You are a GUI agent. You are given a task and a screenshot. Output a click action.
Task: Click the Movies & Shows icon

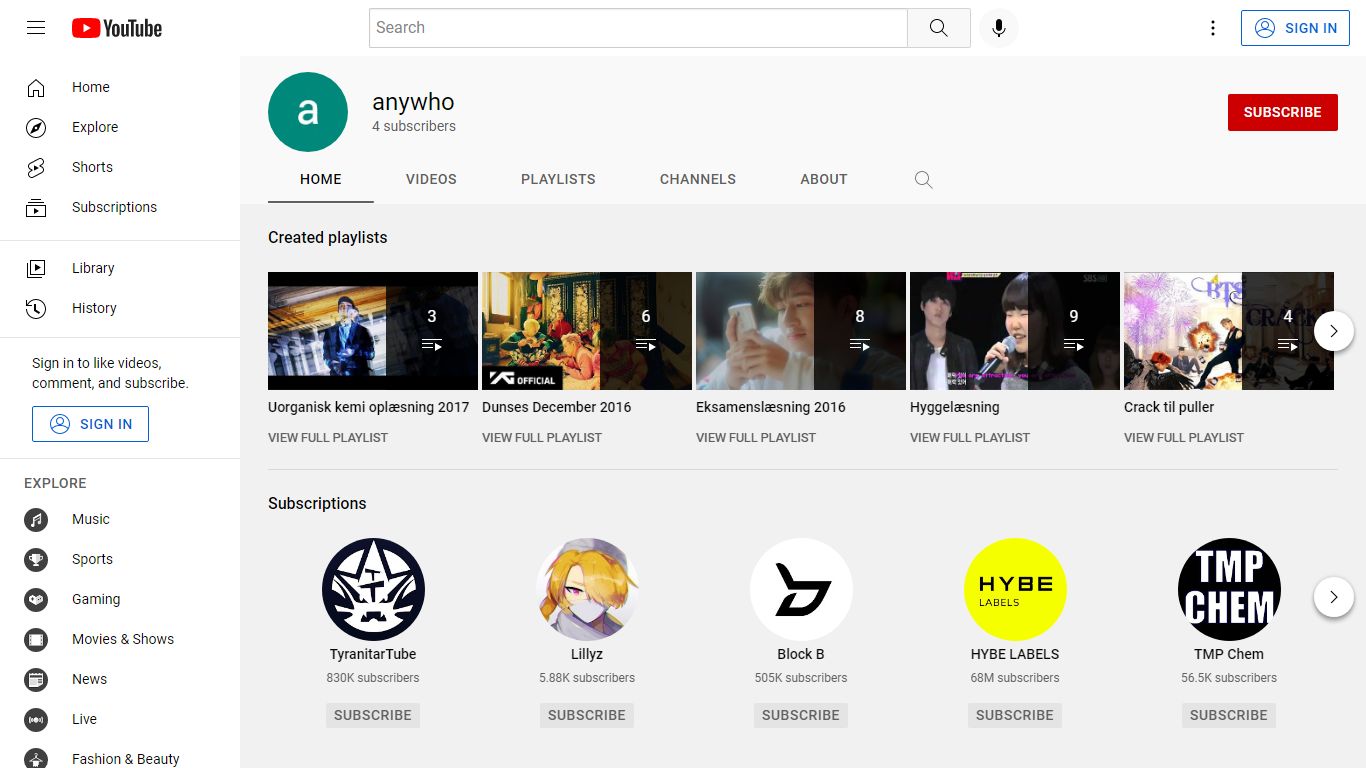[36, 640]
